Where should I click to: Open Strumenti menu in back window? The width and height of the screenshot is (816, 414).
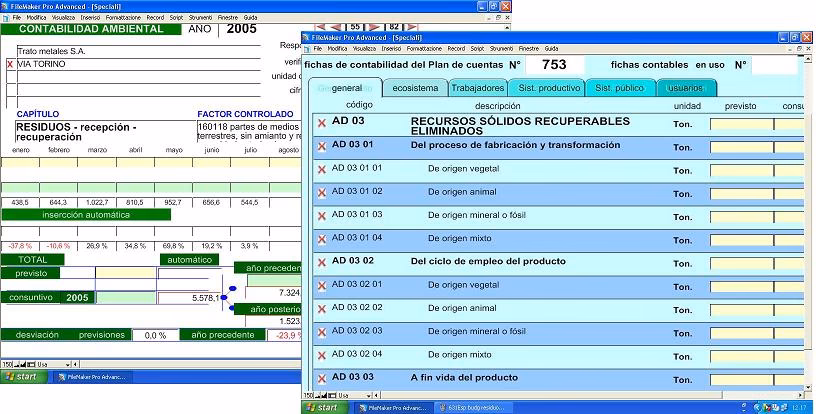(200, 18)
